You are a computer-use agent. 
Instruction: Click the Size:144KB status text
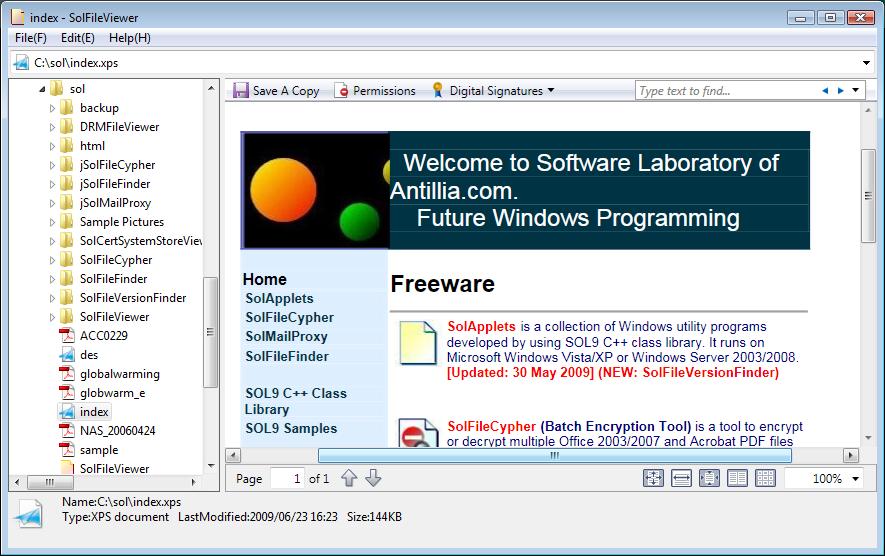pos(374,516)
